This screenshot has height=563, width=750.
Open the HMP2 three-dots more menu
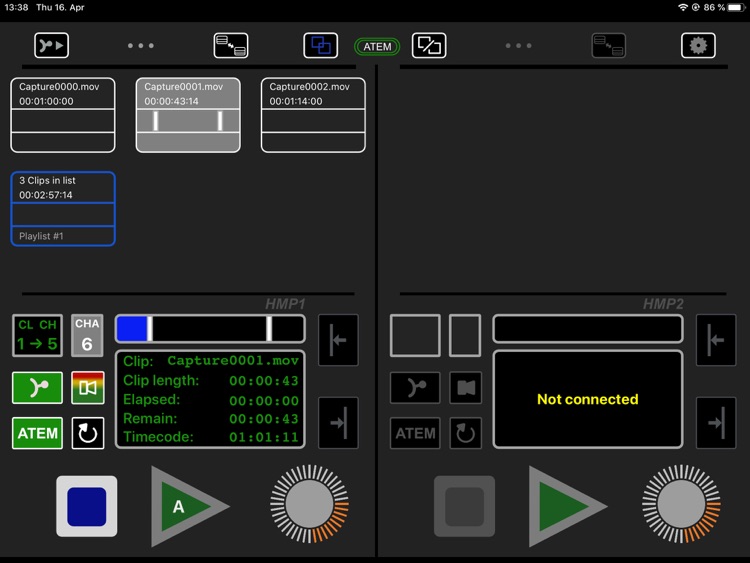pos(518,46)
